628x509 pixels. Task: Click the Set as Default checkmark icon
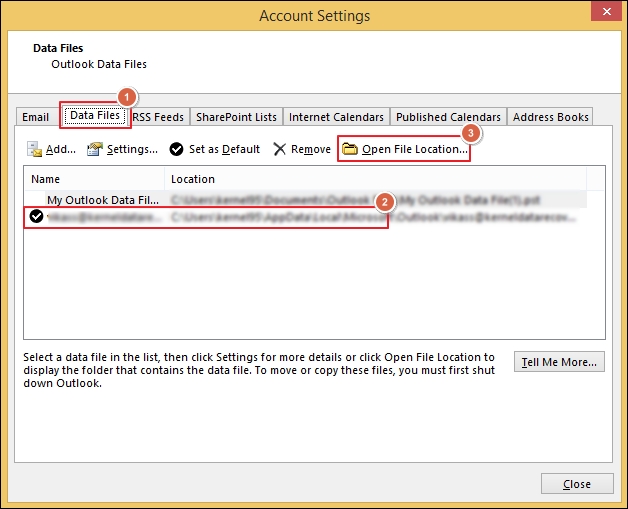click(x=176, y=149)
